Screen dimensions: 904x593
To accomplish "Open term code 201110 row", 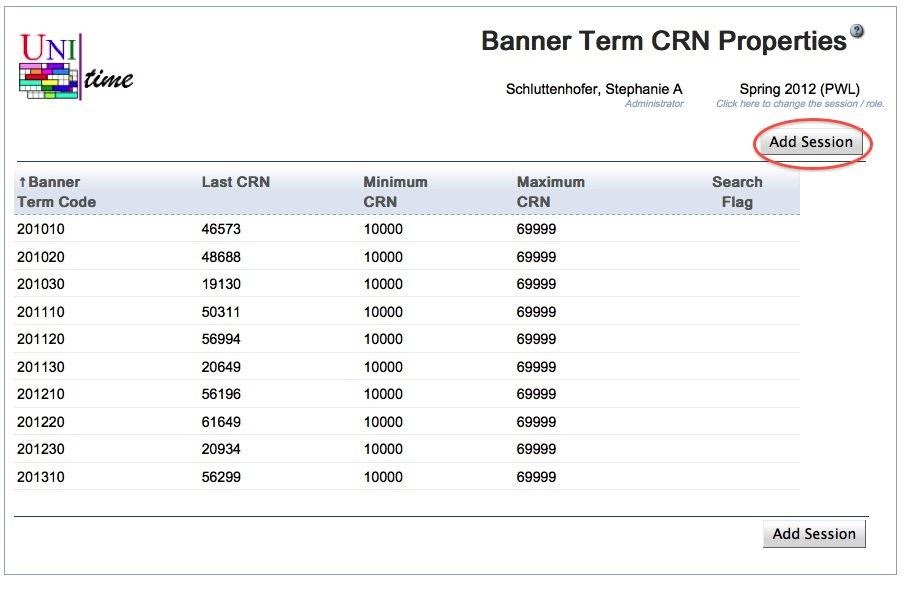I will point(406,312).
